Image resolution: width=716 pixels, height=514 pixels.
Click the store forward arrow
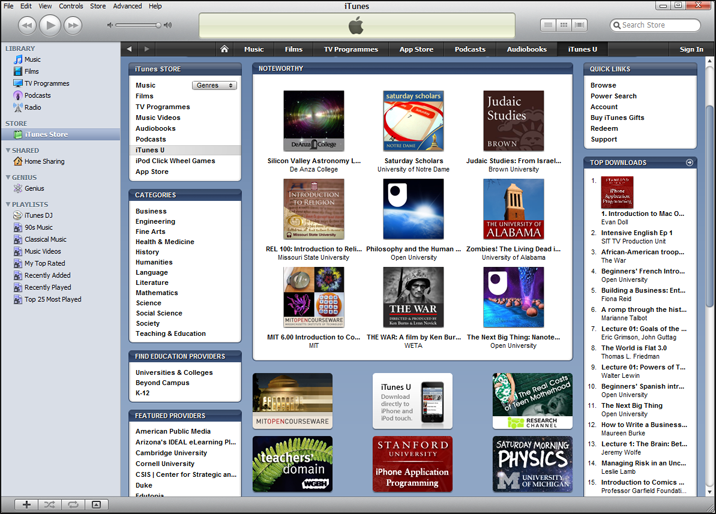147,49
